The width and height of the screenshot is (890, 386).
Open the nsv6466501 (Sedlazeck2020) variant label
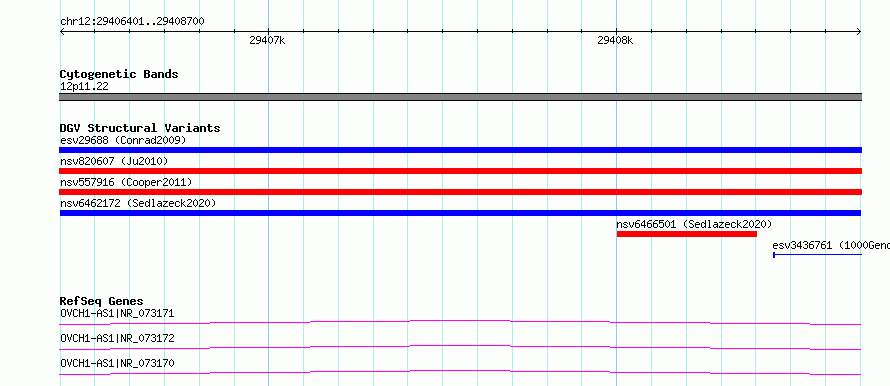pos(694,224)
